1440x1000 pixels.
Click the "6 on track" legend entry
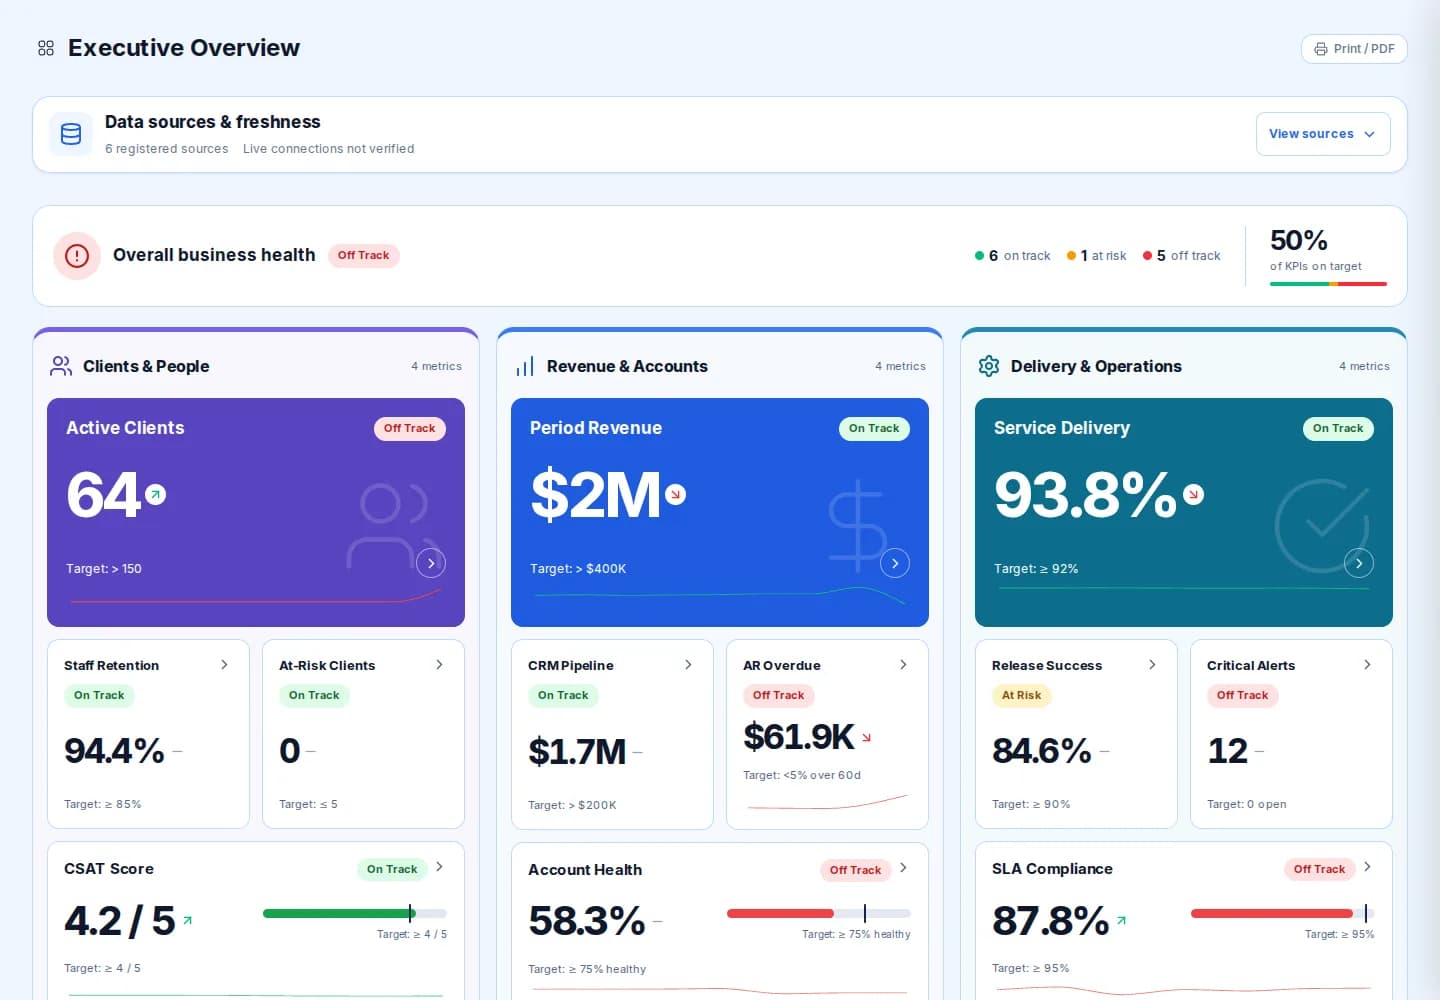click(x=1012, y=256)
